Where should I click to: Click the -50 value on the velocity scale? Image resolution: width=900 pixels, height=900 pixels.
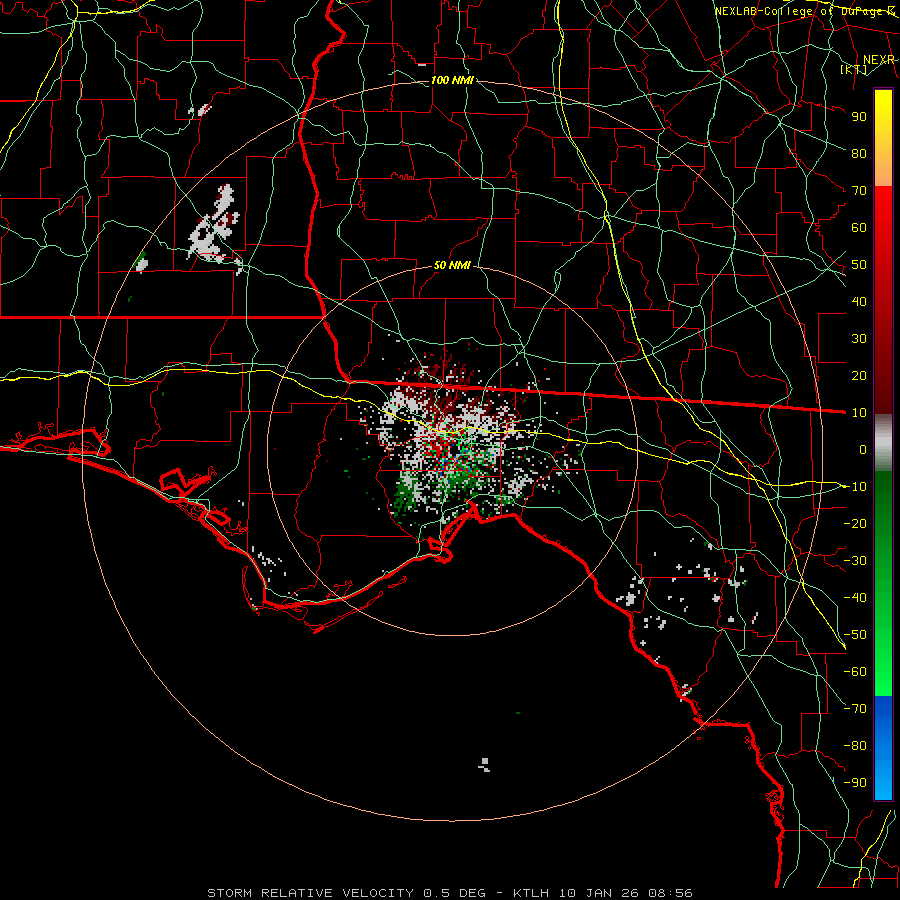[855, 635]
